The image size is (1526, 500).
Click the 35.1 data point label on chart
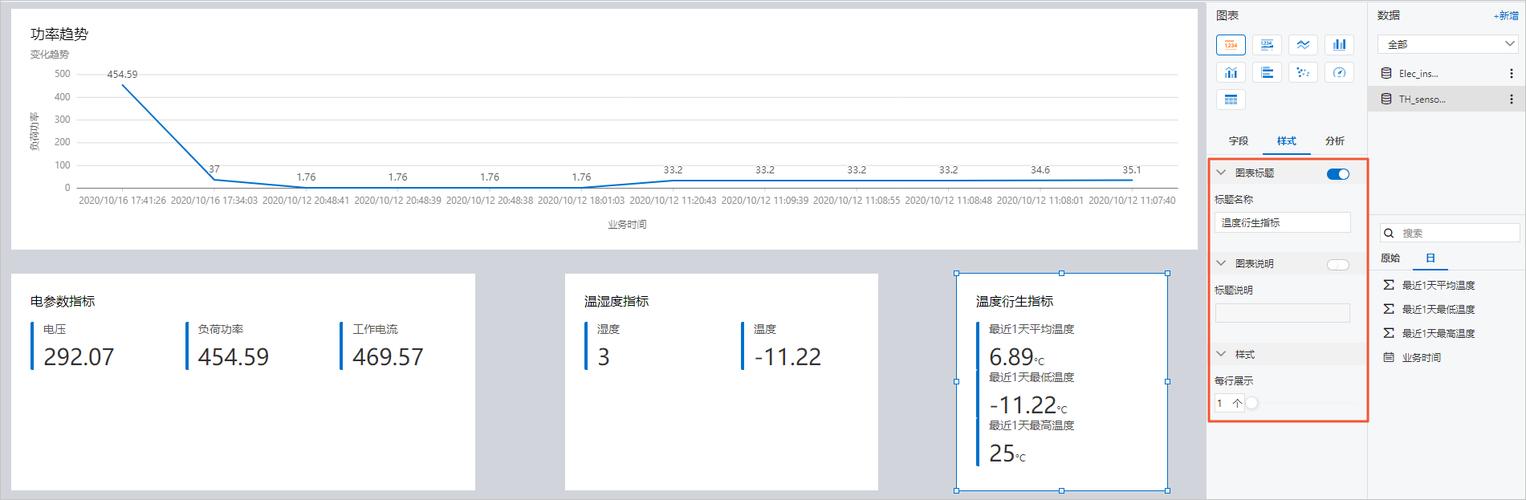[x=1132, y=170]
